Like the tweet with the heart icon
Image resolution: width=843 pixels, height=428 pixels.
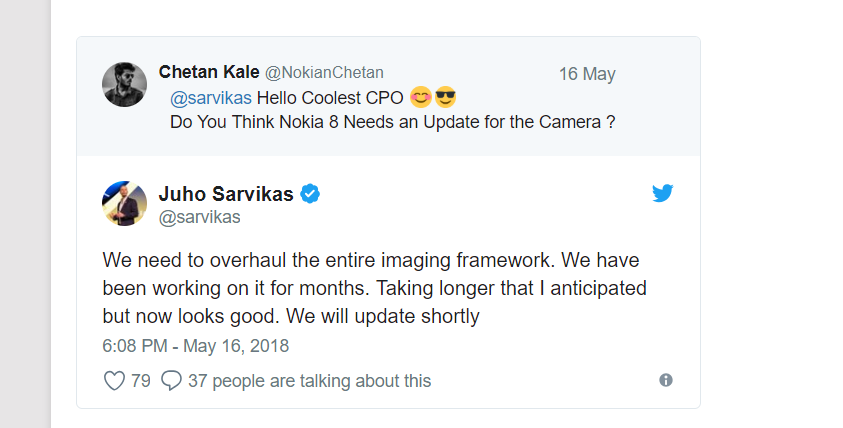coord(114,381)
